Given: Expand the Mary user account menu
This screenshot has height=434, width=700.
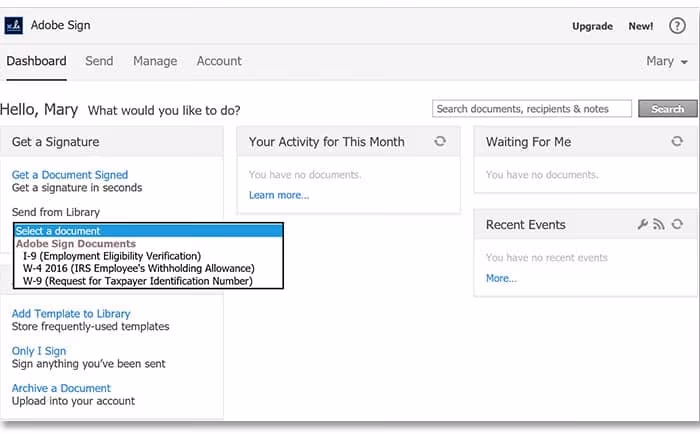Looking at the screenshot, I should pos(667,61).
